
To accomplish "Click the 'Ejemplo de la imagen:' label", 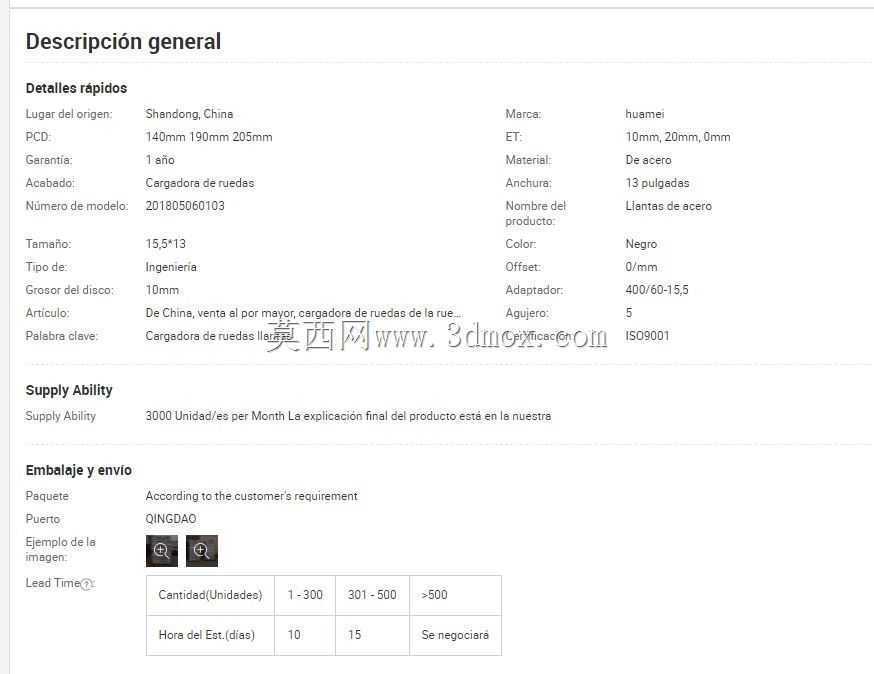I will (60, 549).
